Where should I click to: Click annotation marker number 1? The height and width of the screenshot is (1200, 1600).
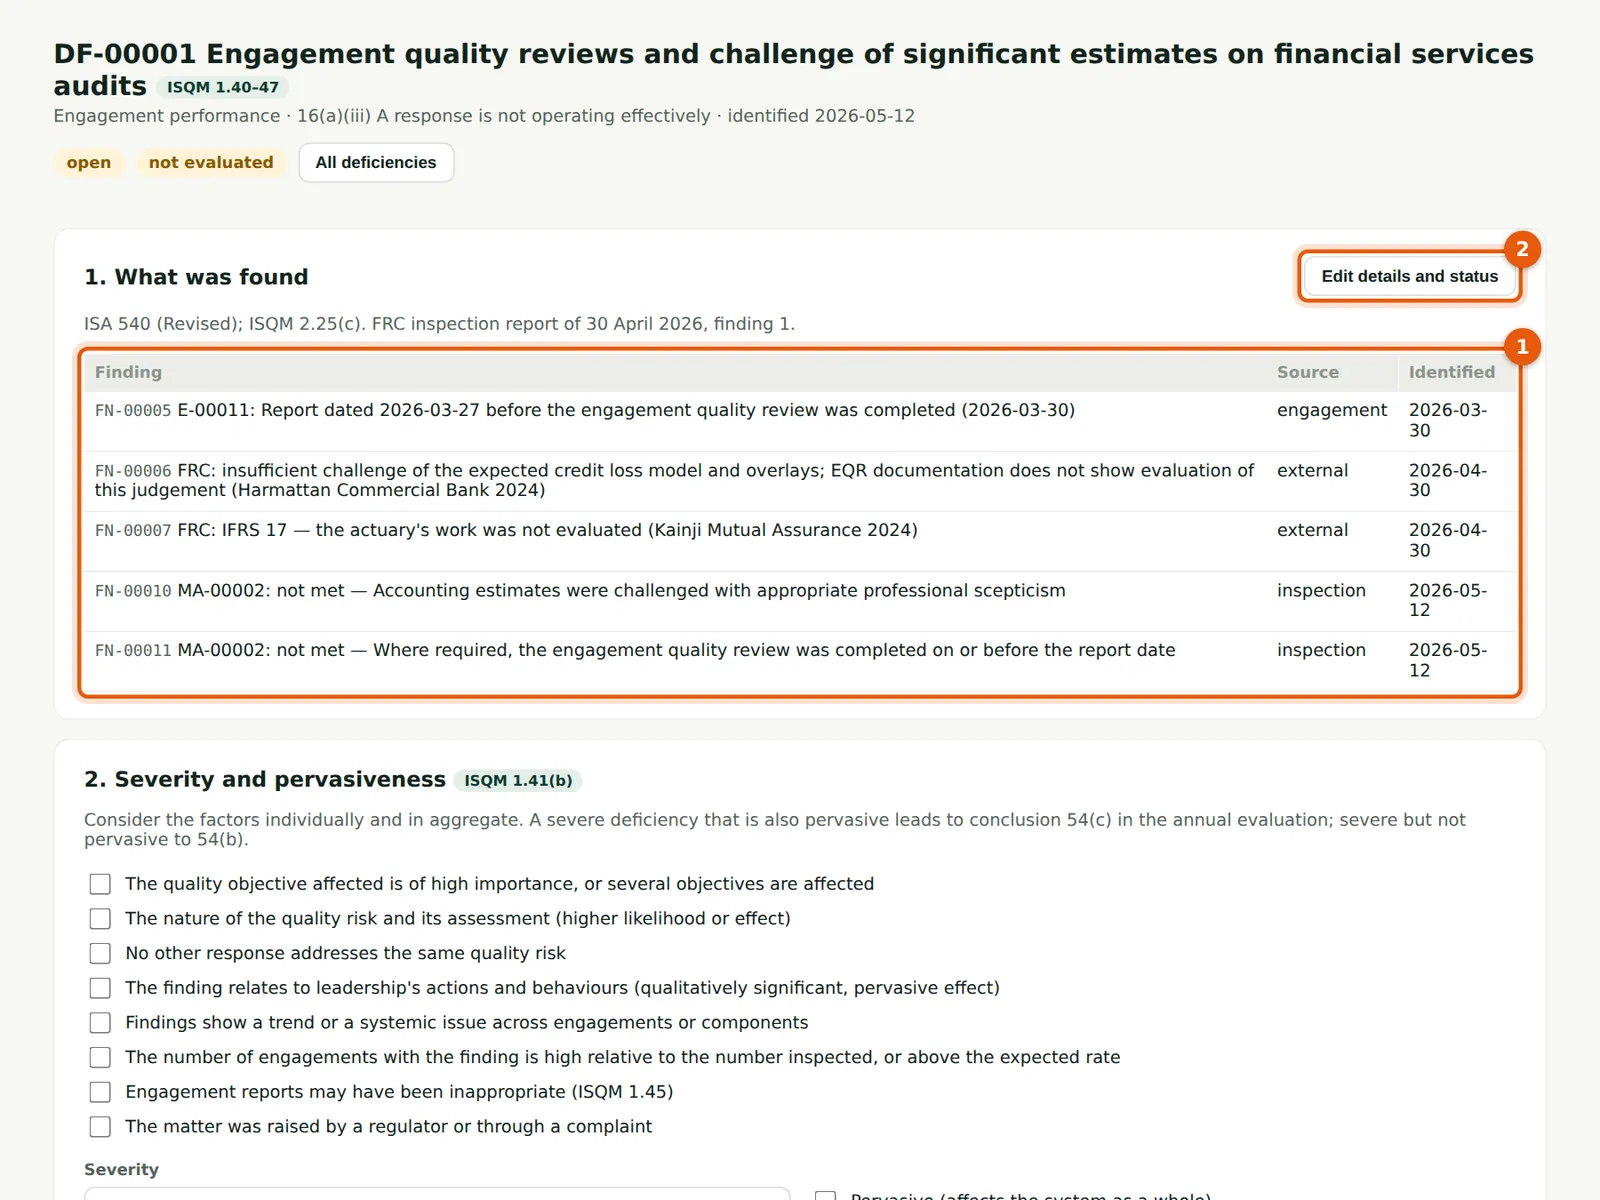click(1522, 347)
